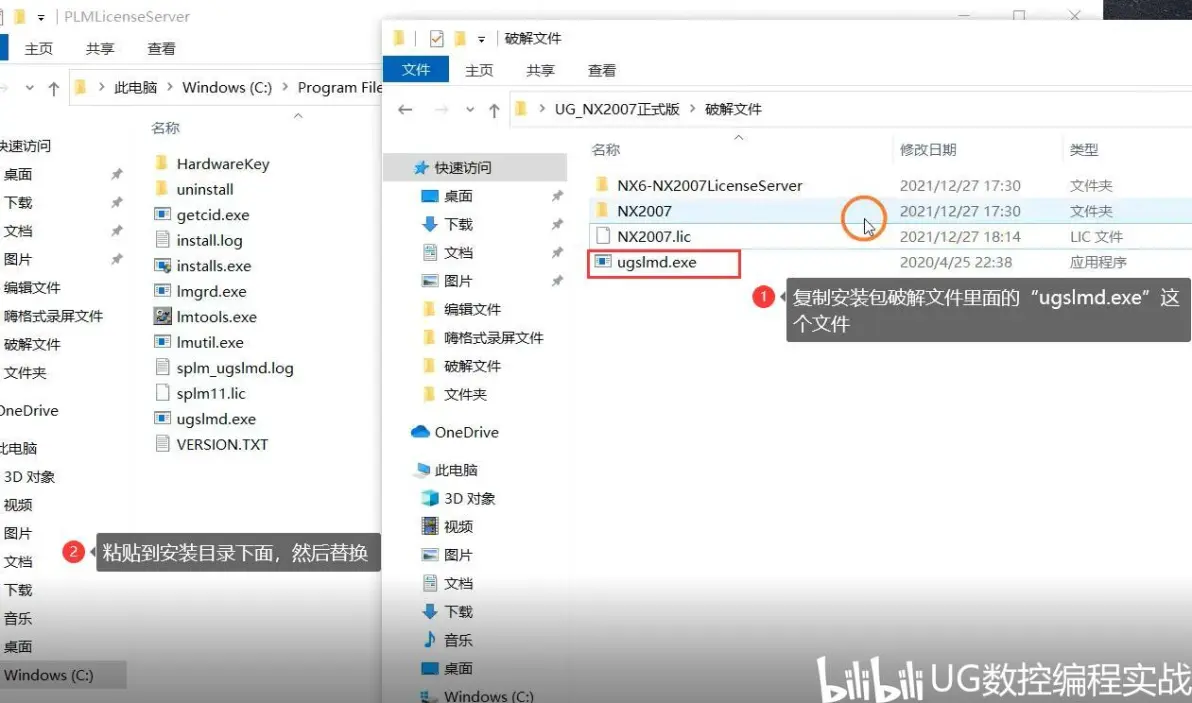Select Windows (C:) in PLMLicenseServer sidebar
This screenshot has height=703, width=1192.
pyautogui.click(x=49, y=675)
